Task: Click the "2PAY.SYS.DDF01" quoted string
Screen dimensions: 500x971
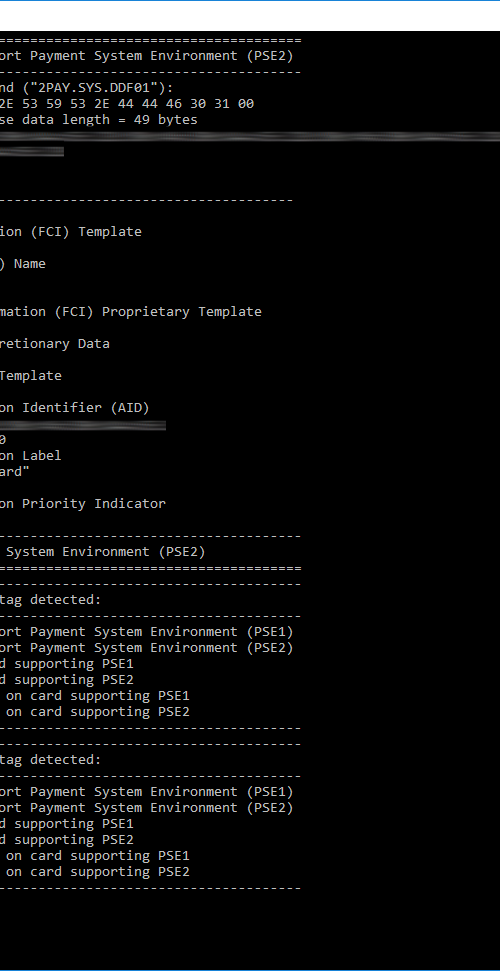Action: [x=95, y=87]
